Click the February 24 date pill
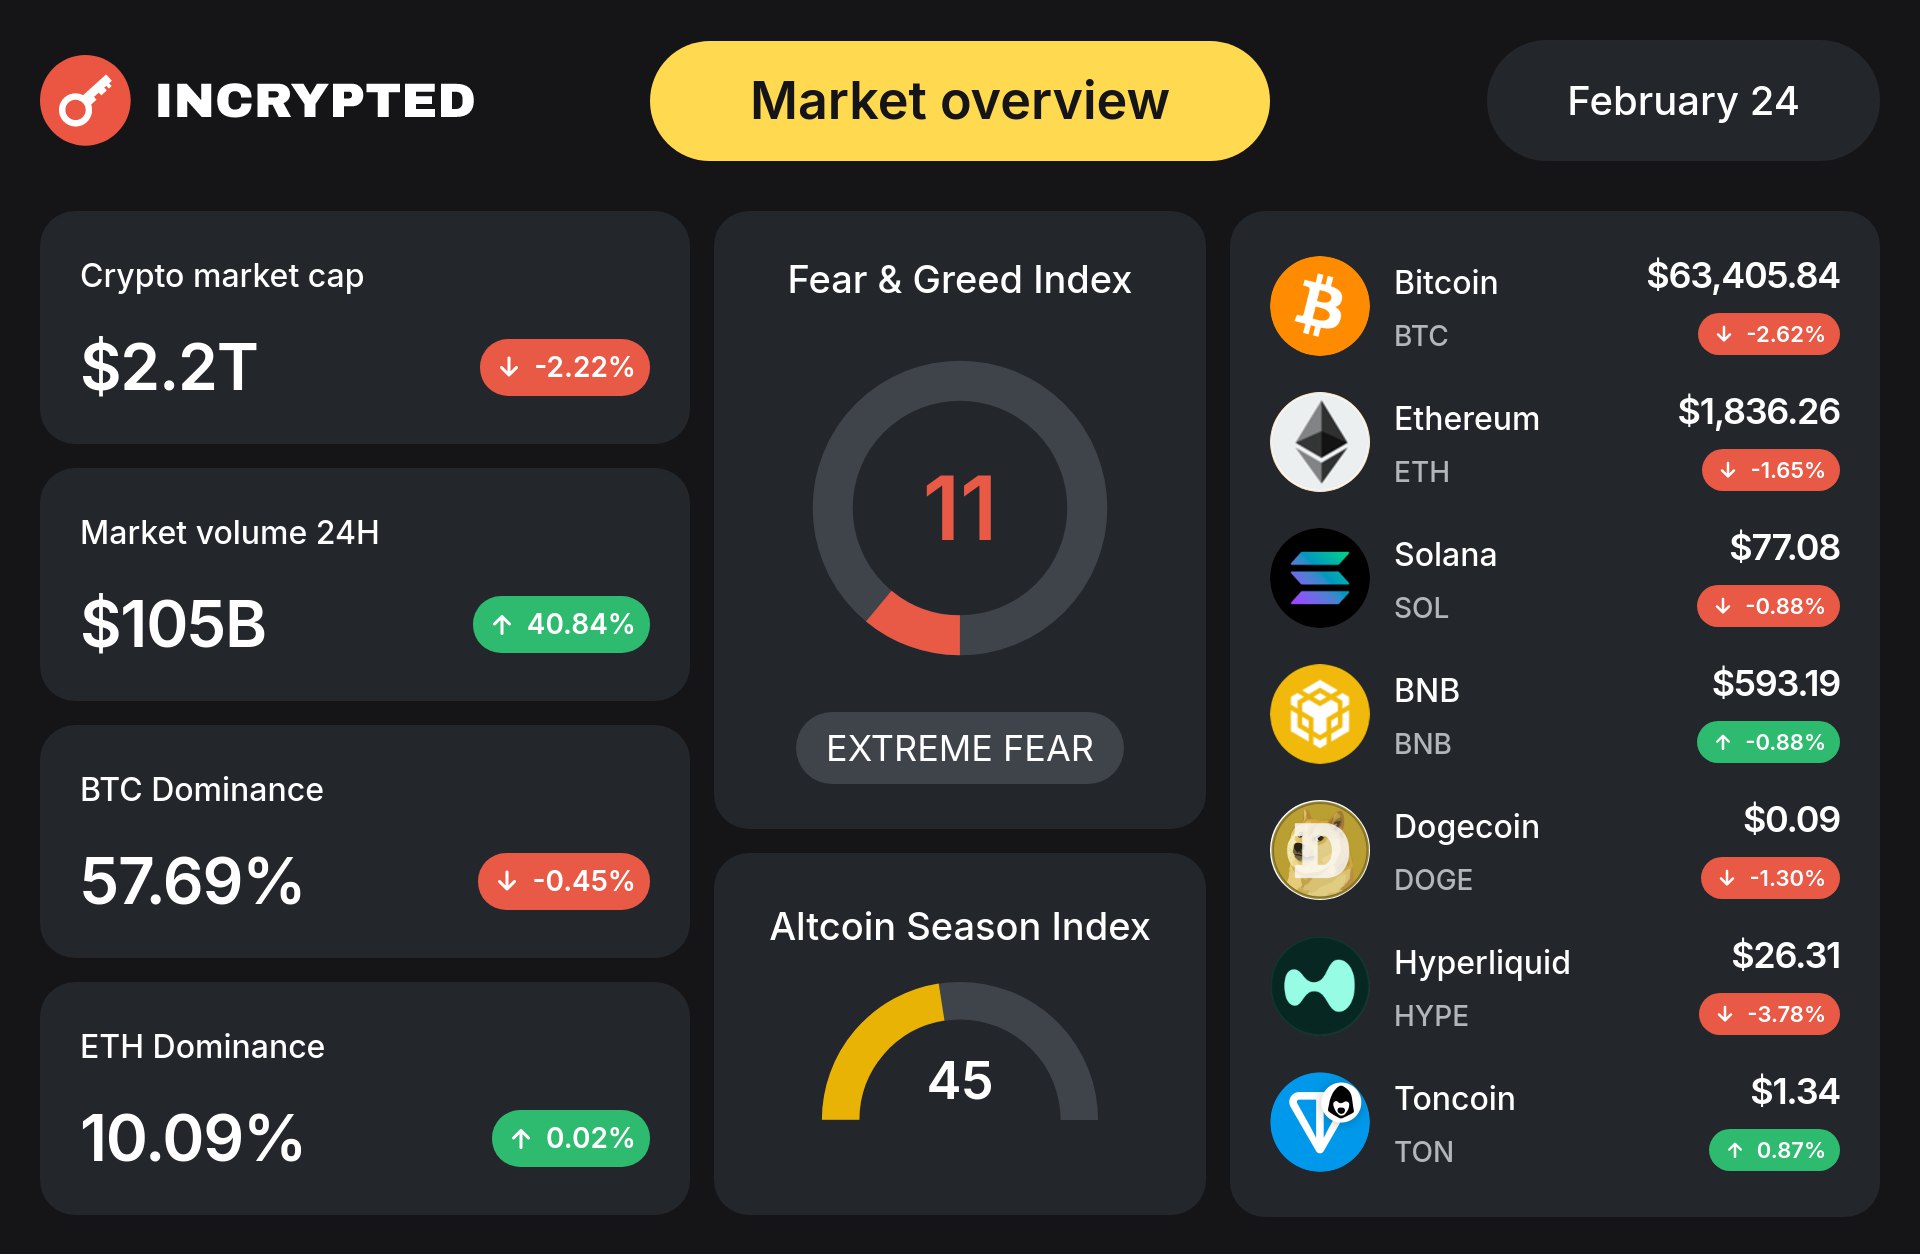Image resolution: width=1920 pixels, height=1254 pixels. tap(1682, 101)
